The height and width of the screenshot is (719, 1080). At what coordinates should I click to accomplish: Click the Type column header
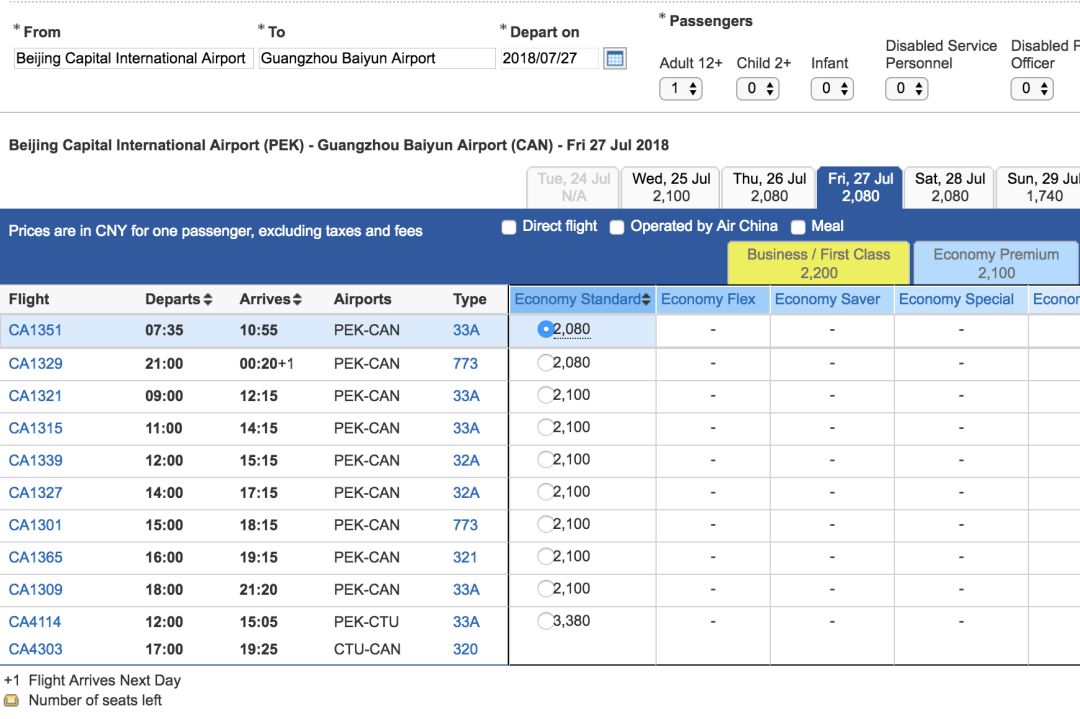click(x=470, y=300)
